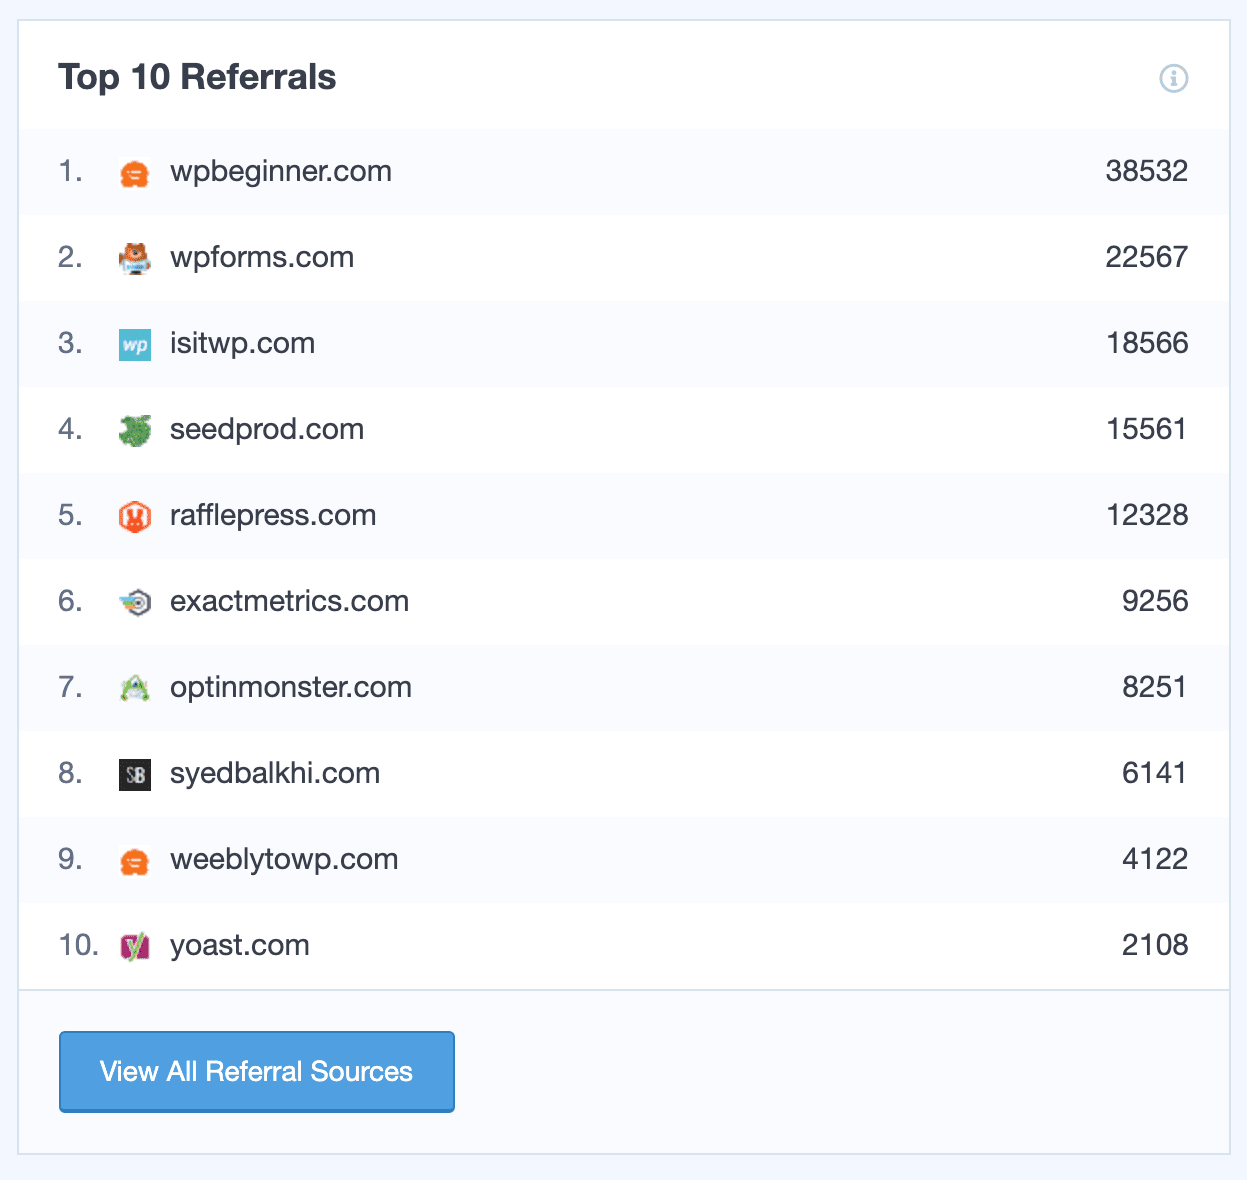
Task: Select the exactmetrics.com domain name
Action: coord(289,602)
